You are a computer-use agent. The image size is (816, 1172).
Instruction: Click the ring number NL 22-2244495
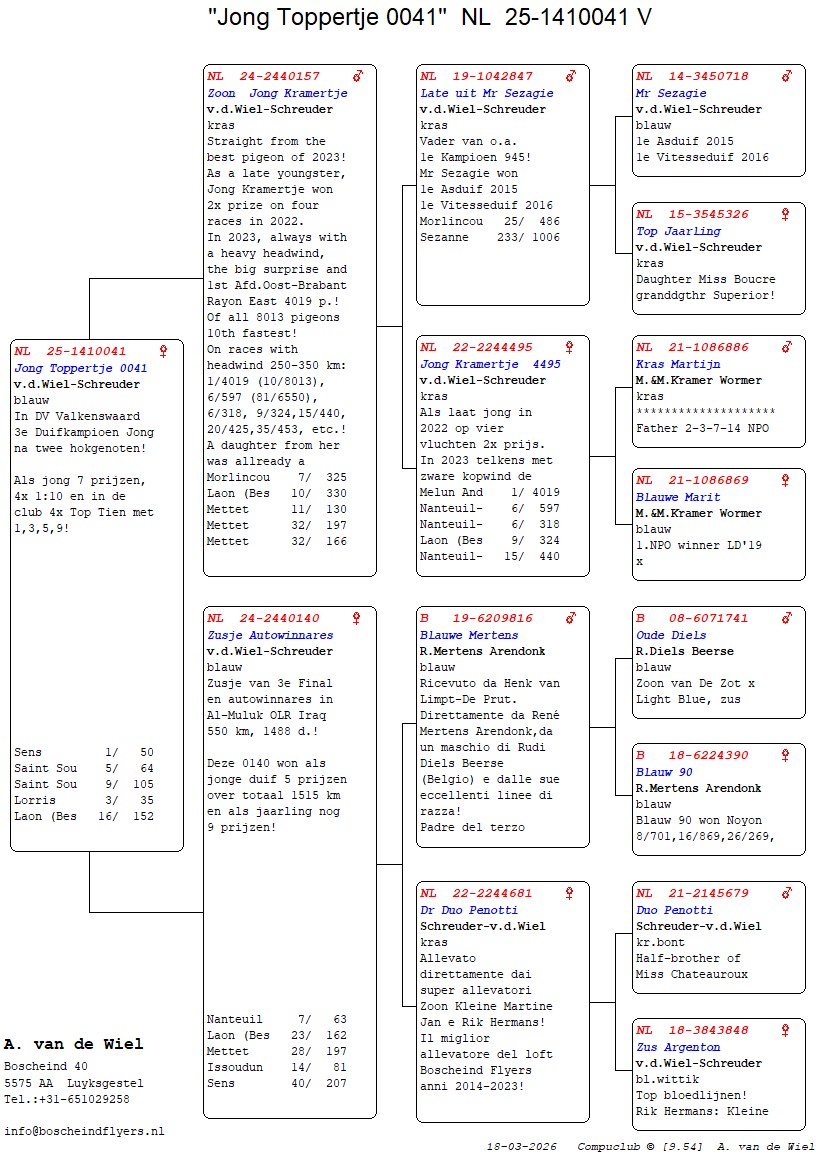[476, 347]
